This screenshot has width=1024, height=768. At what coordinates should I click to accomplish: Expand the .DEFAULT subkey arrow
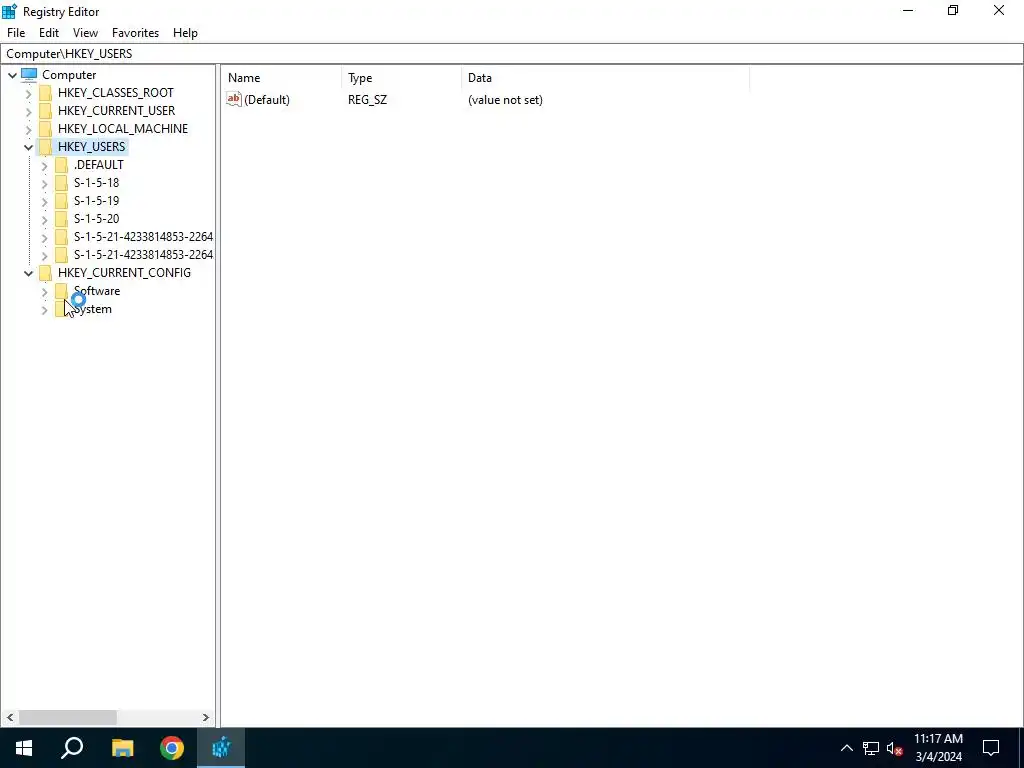click(x=44, y=165)
